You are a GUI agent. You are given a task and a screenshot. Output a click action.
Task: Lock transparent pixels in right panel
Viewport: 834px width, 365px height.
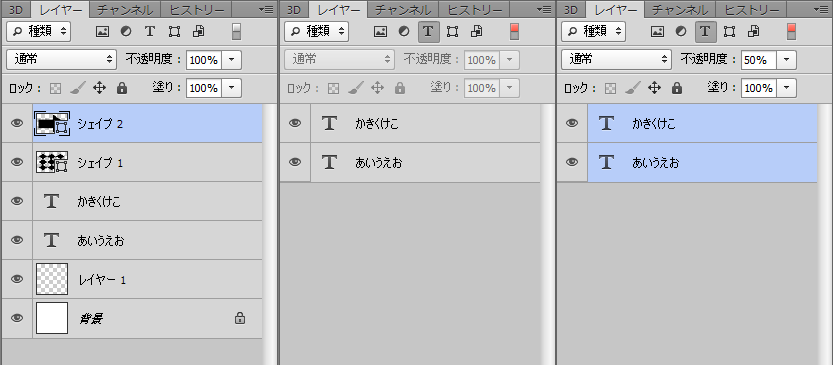click(611, 88)
